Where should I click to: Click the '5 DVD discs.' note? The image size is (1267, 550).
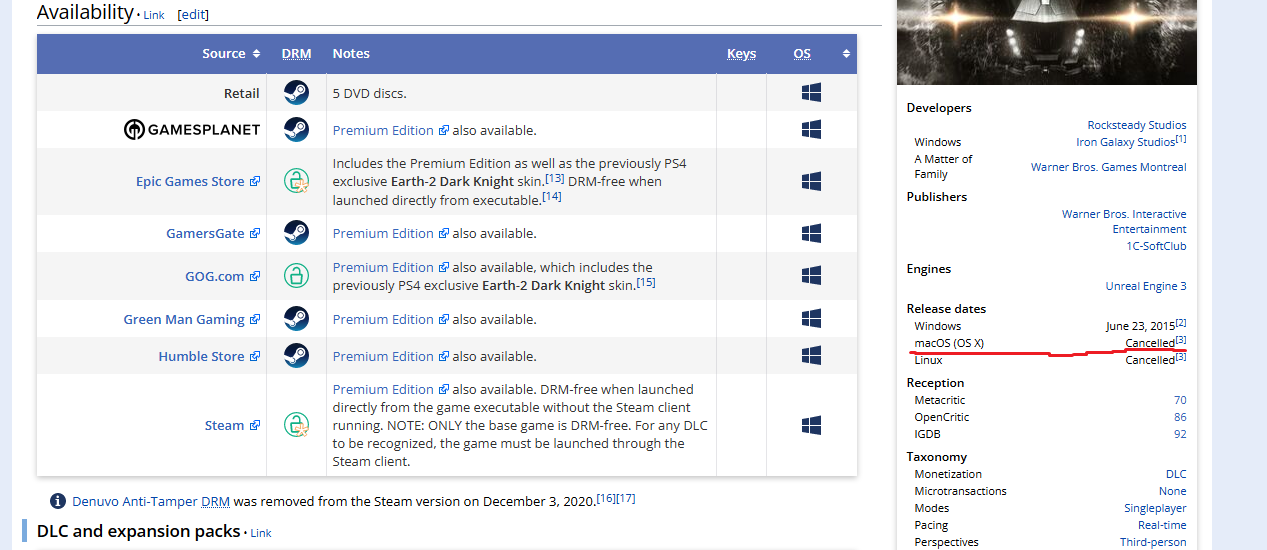coord(369,93)
